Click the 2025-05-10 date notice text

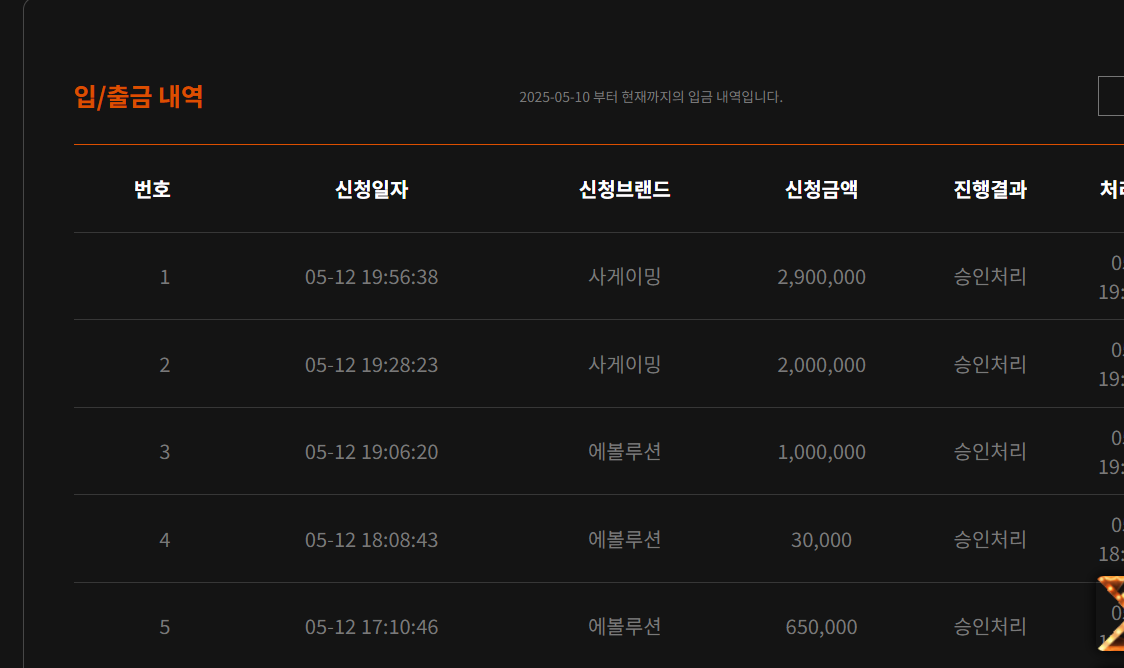(x=651, y=97)
